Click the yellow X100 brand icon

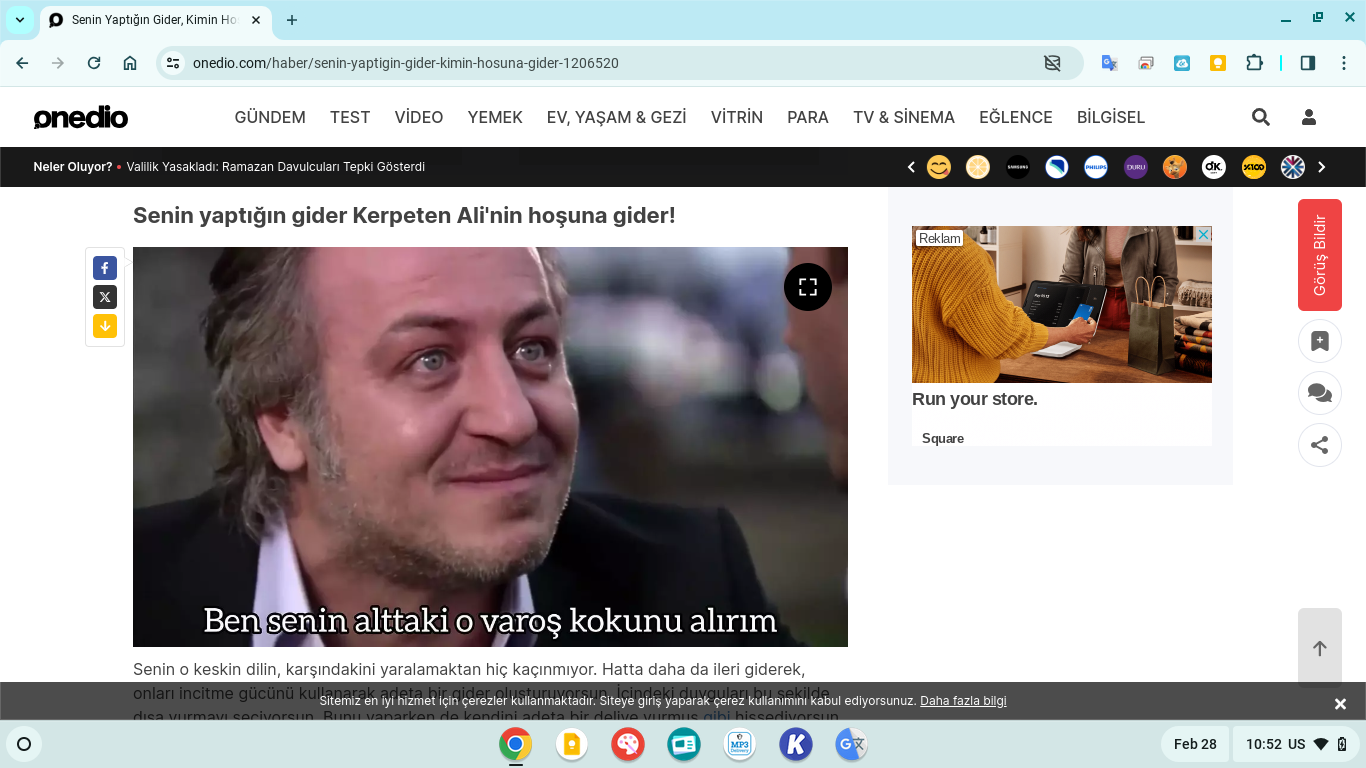pos(1254,167)
